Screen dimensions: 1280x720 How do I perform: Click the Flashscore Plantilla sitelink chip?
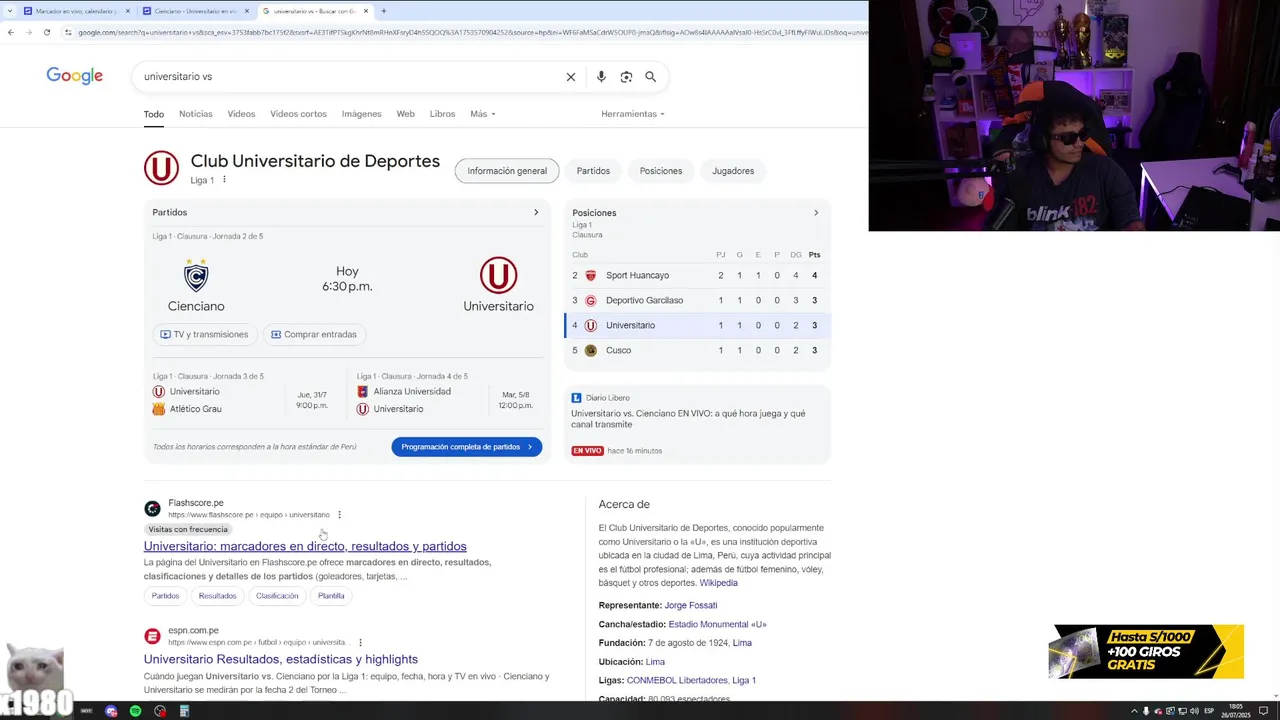(x=331, y=596)
